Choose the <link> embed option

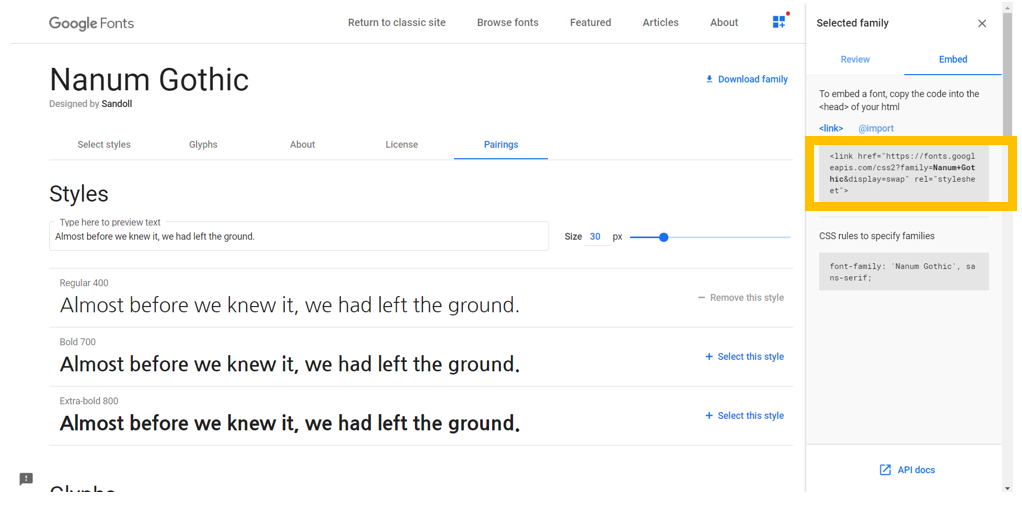pyautogui.click(x=831, y=128)
